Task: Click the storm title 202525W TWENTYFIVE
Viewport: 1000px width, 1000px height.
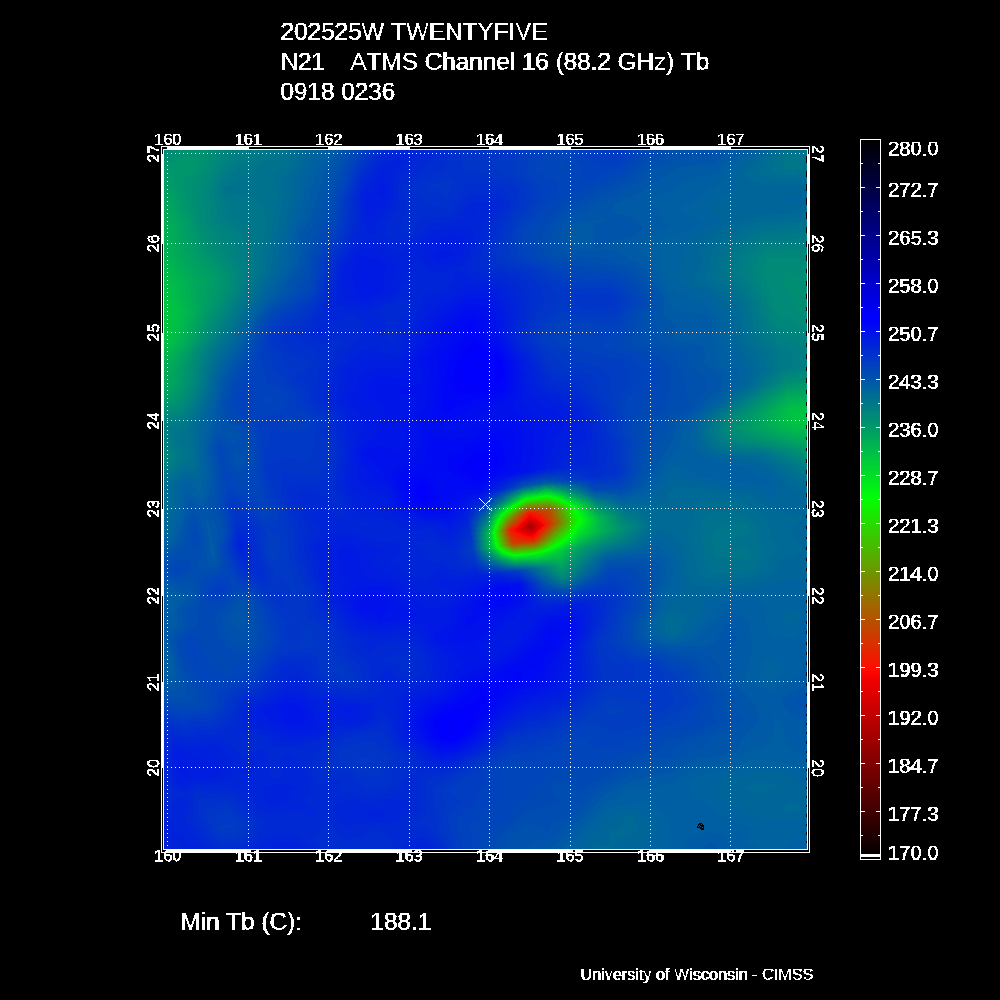Action: point(414,31)
